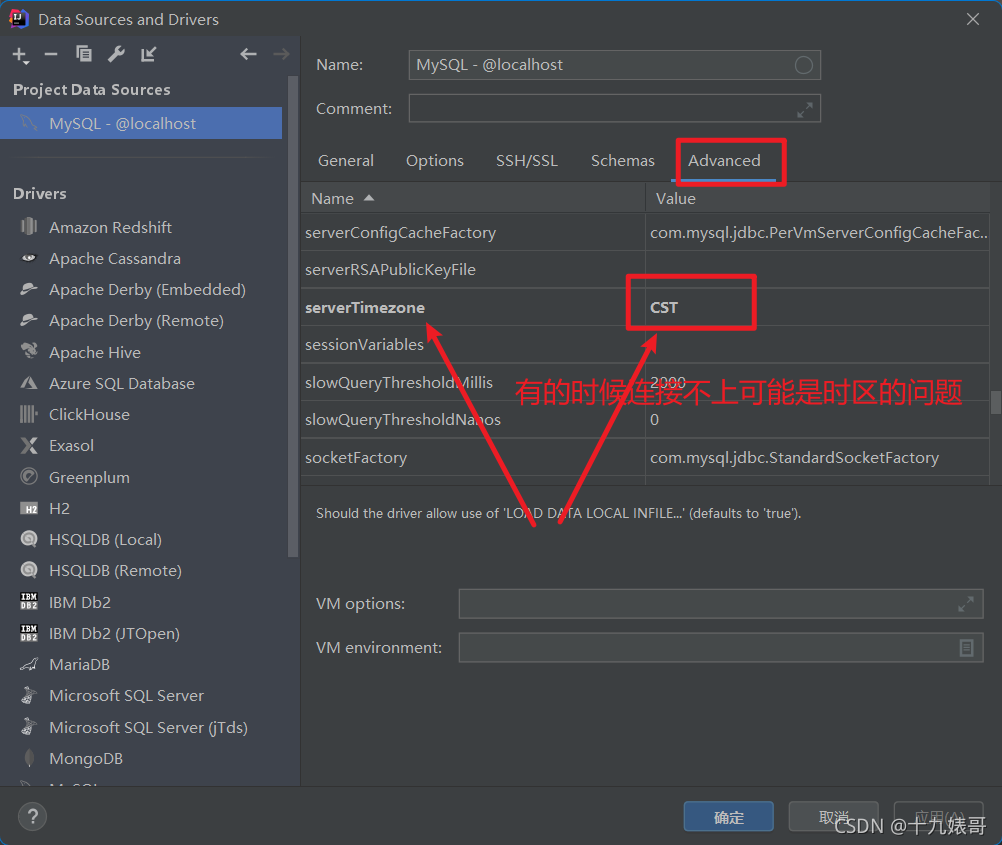Select the socketFactory property row
1002x845 pixels.
pyautogui.click(x=645, y=458)
